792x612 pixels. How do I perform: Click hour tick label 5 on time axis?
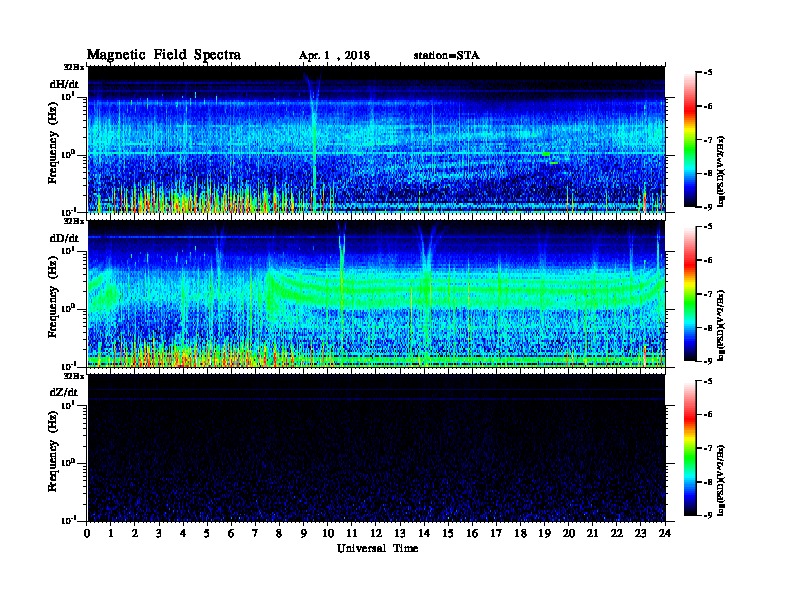point(207,533)
